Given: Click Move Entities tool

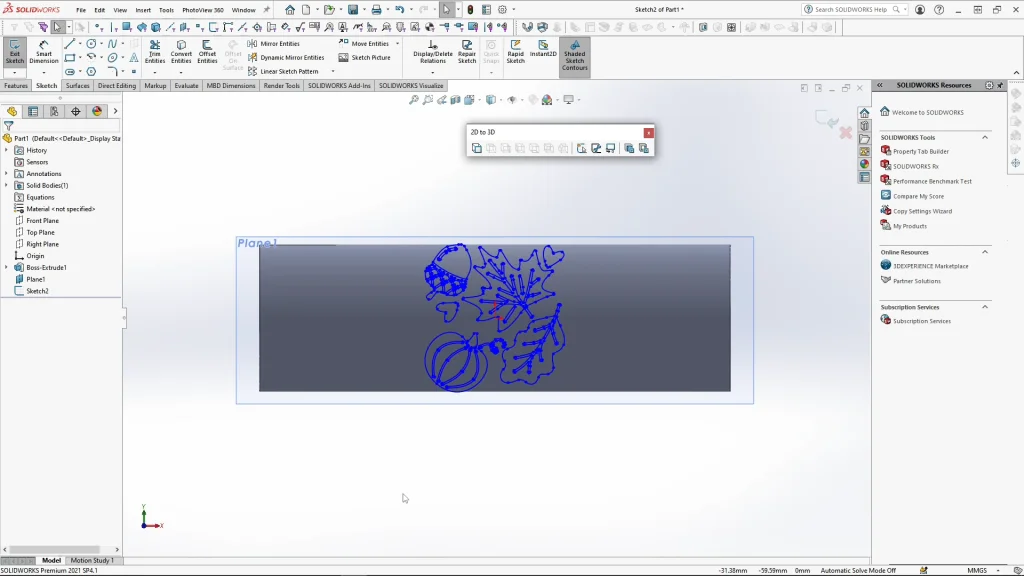Looking at the screenshot, I should point(364,44).
